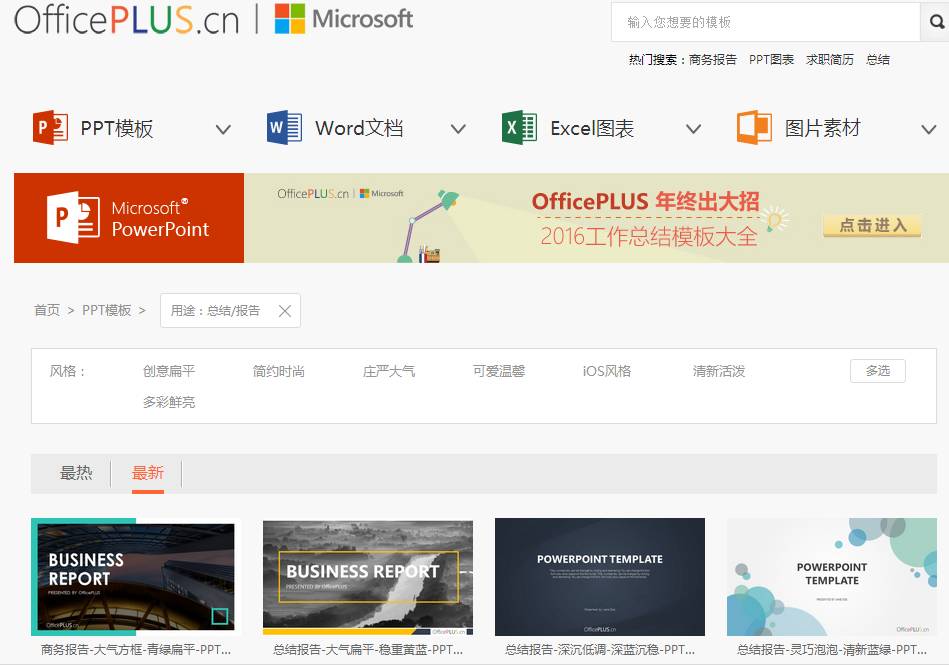Click the 多选 multi-select button

coord(877,371)
